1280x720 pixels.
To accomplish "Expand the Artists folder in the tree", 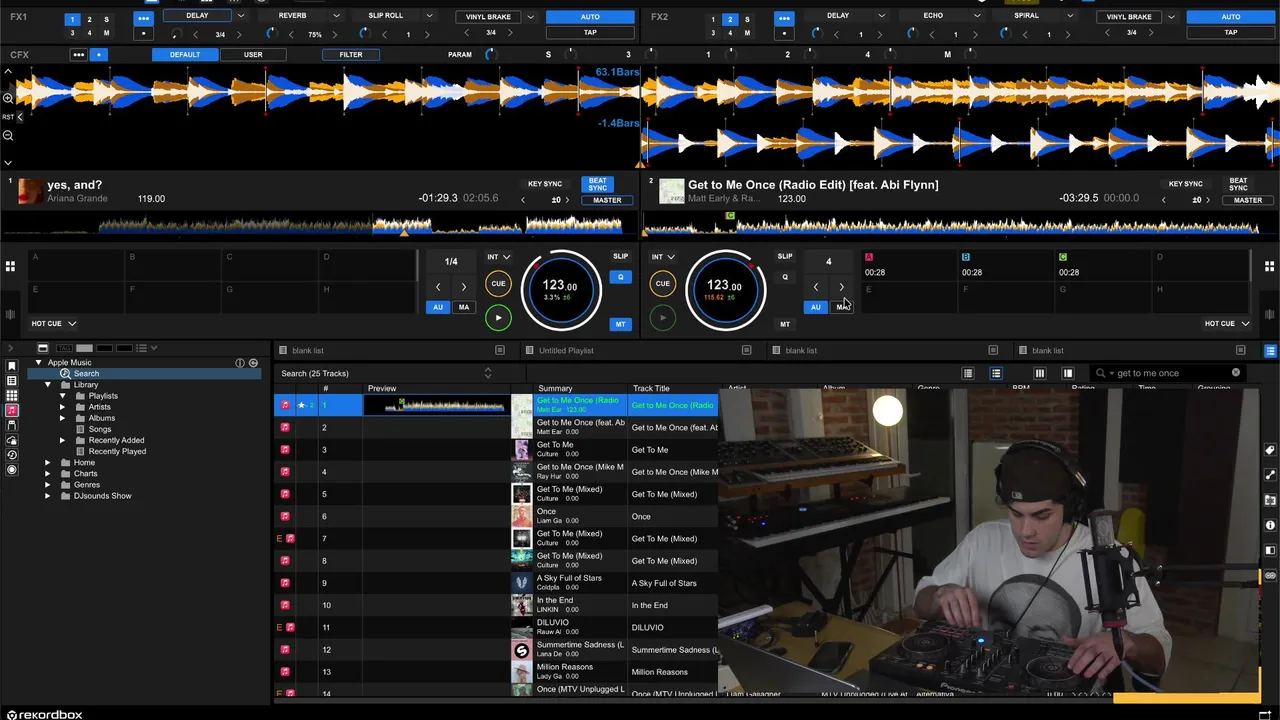I will click(62, 407).
